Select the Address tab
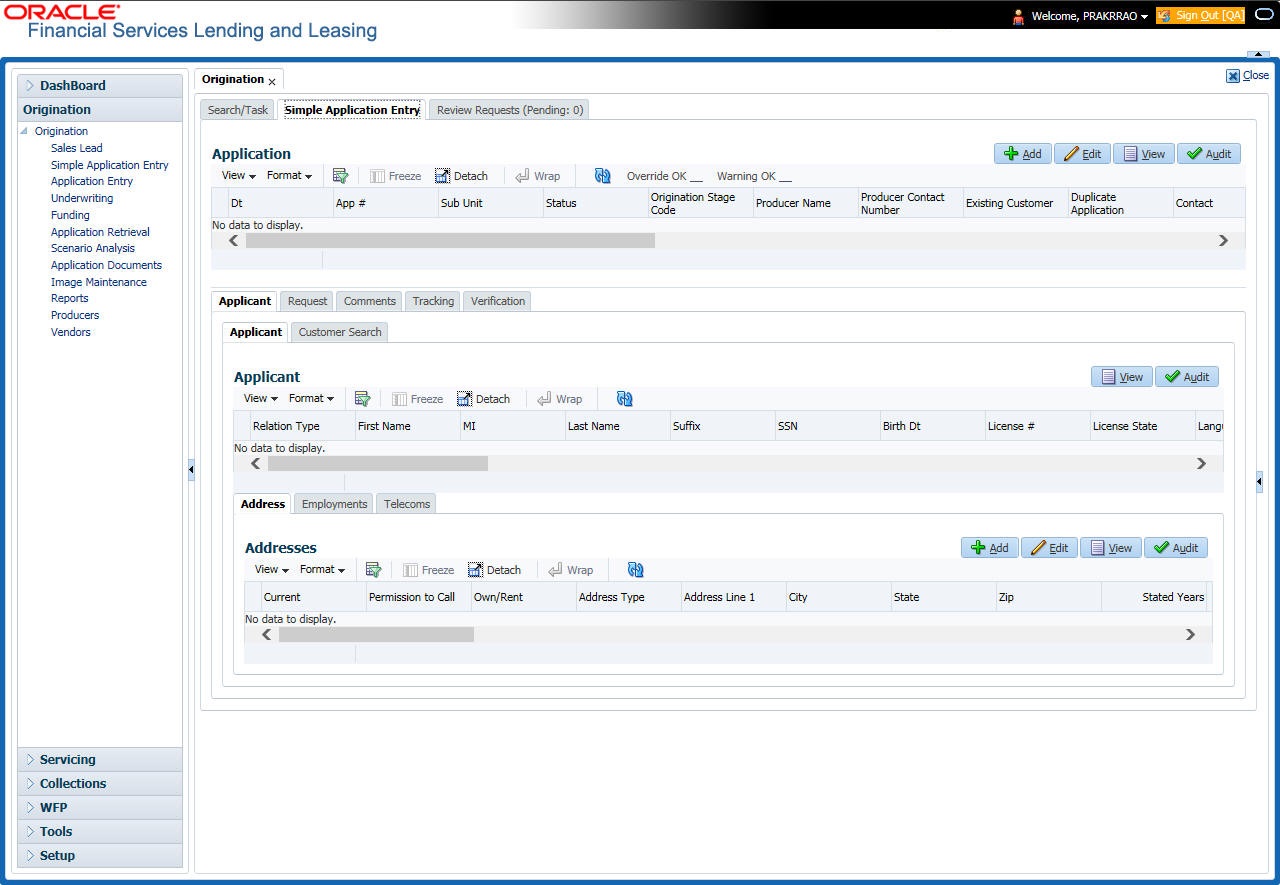This screenshot has width=1280, height=885. point(263,504)
